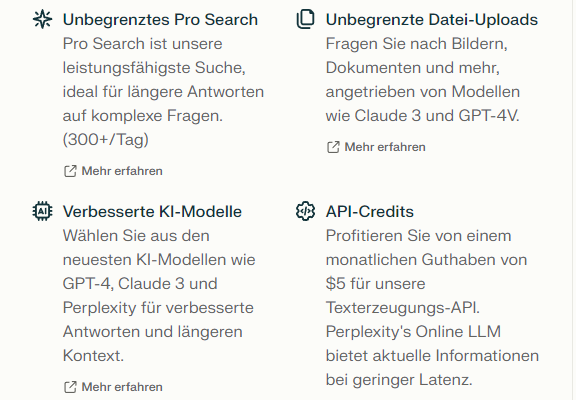The height and width of the screenshot is (400, 576).
Task: Click the sparkle icon beside Unbegrenztes Pro Search
Action: [x=42, y=19]
